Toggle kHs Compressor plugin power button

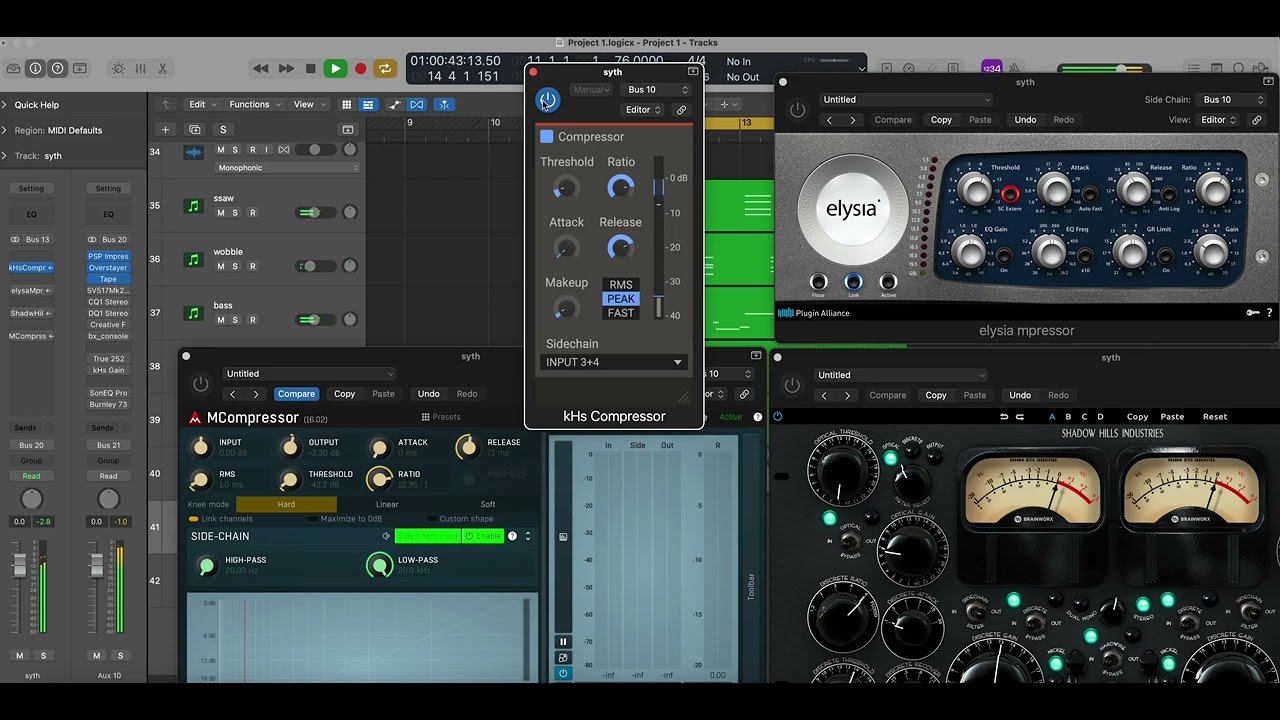547,99
